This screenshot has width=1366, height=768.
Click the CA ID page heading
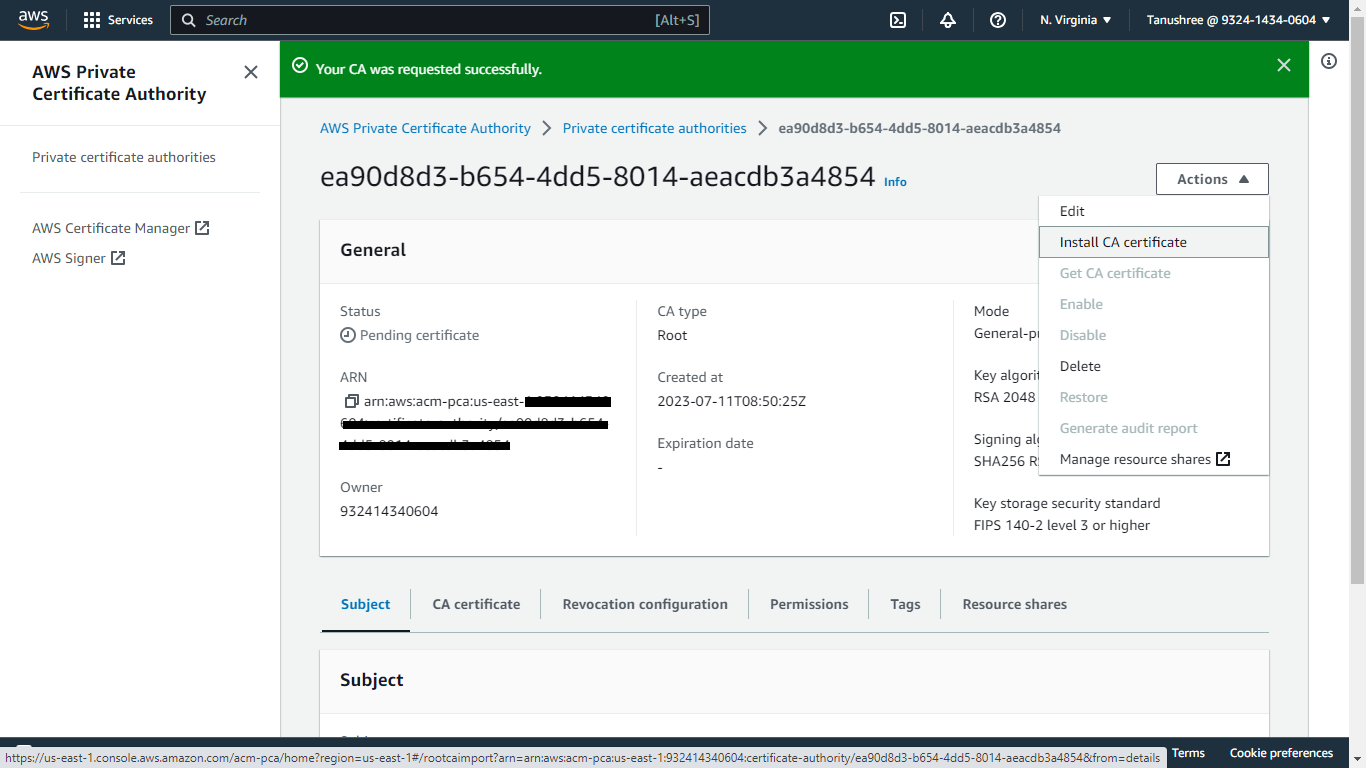[598, 177]
